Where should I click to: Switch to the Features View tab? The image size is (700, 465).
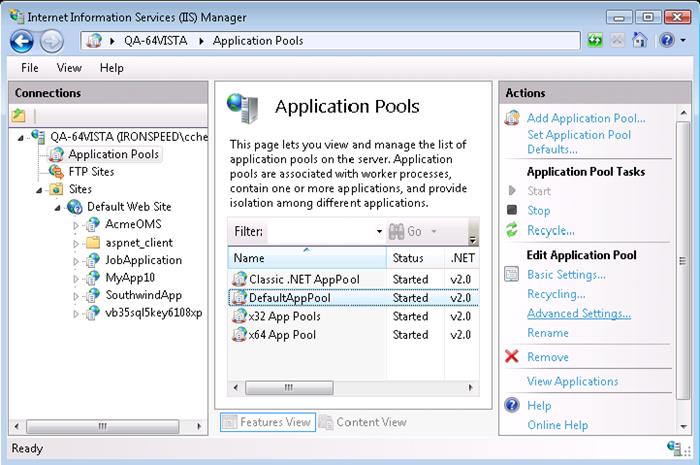[x=268, y=422]
